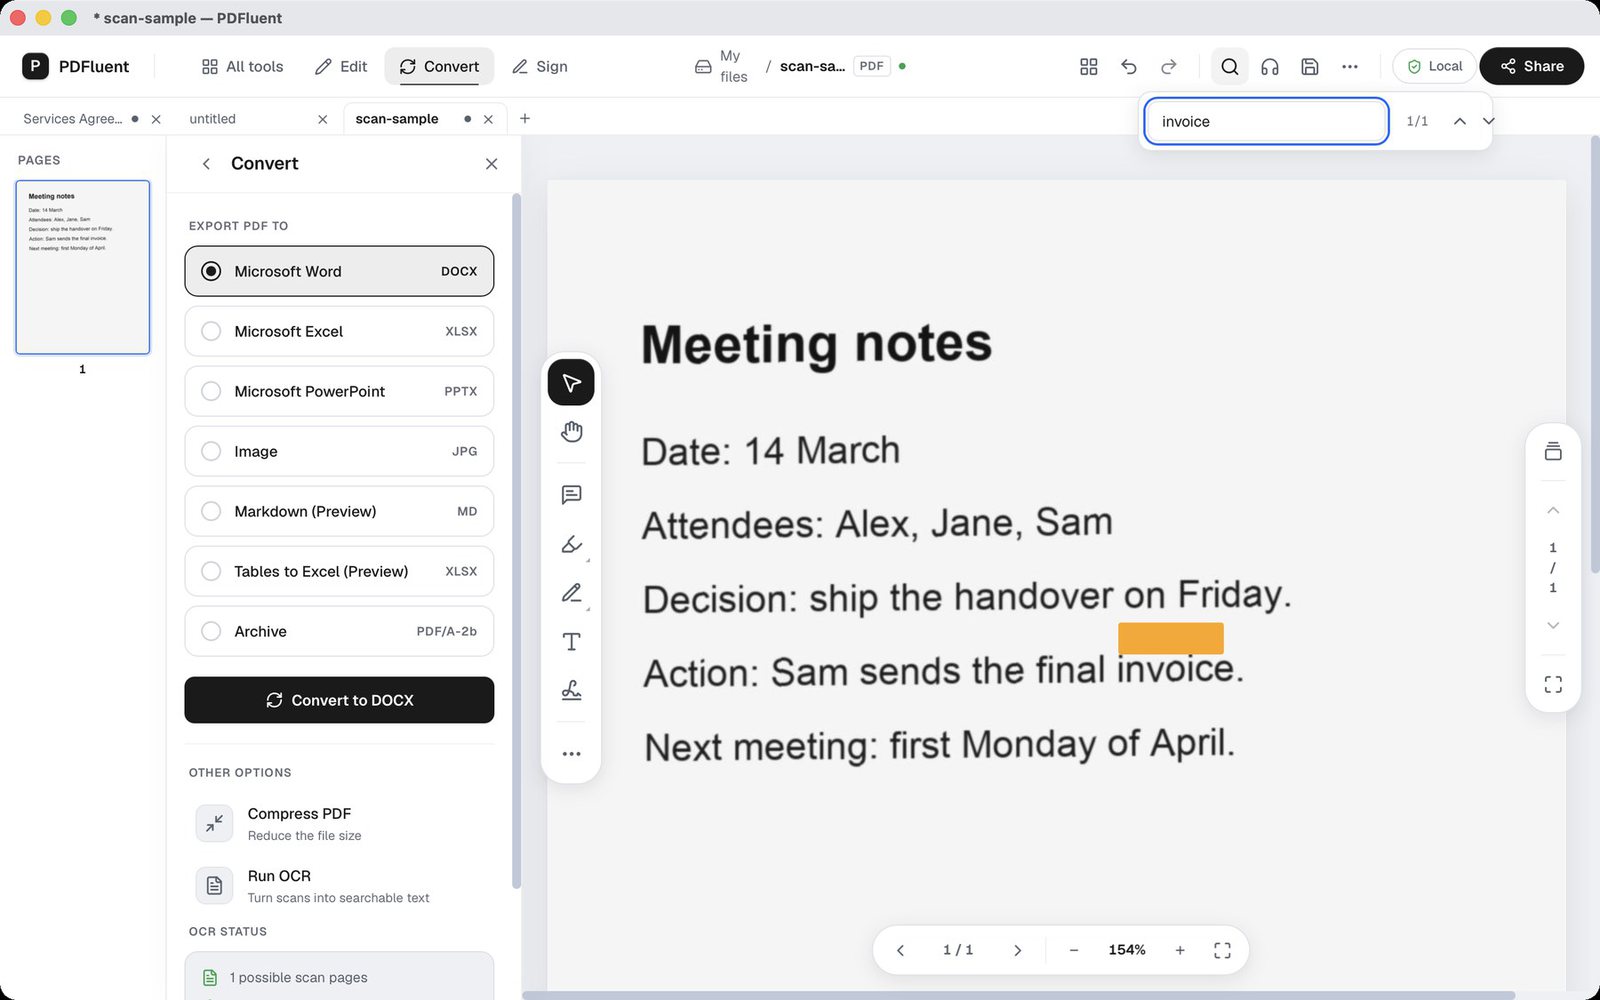Select Microsoft Word DOCX option

(339, 271)
